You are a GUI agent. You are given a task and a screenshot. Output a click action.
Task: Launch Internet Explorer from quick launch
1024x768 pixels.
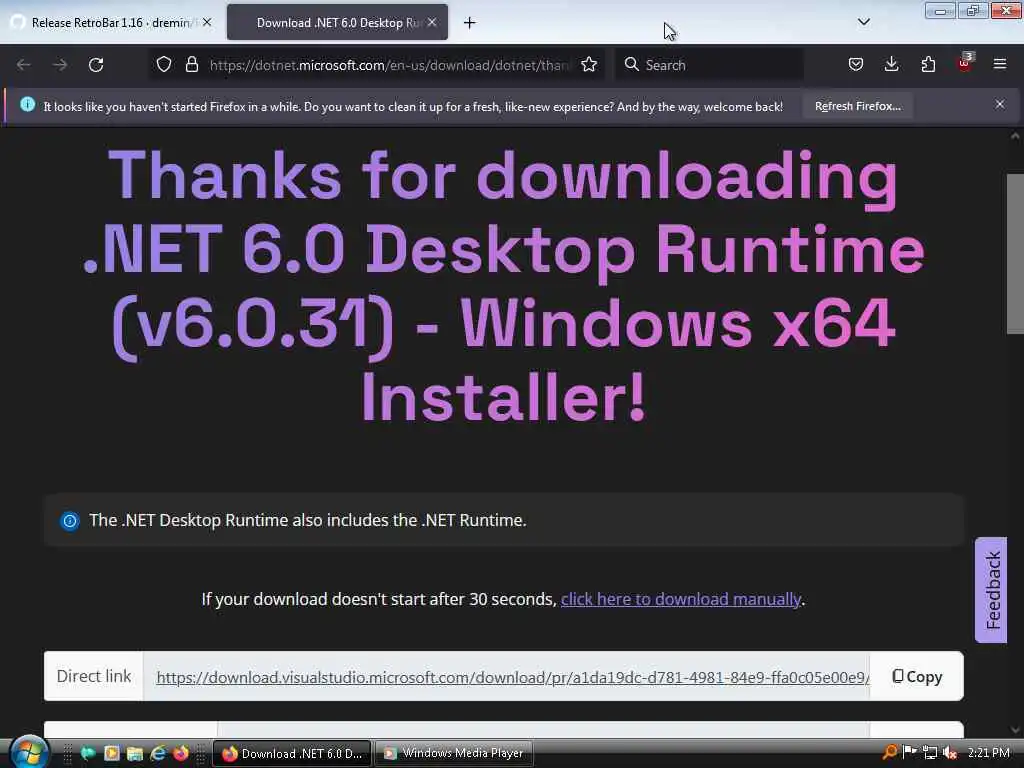pyautogui.click(x=158, y=754)
